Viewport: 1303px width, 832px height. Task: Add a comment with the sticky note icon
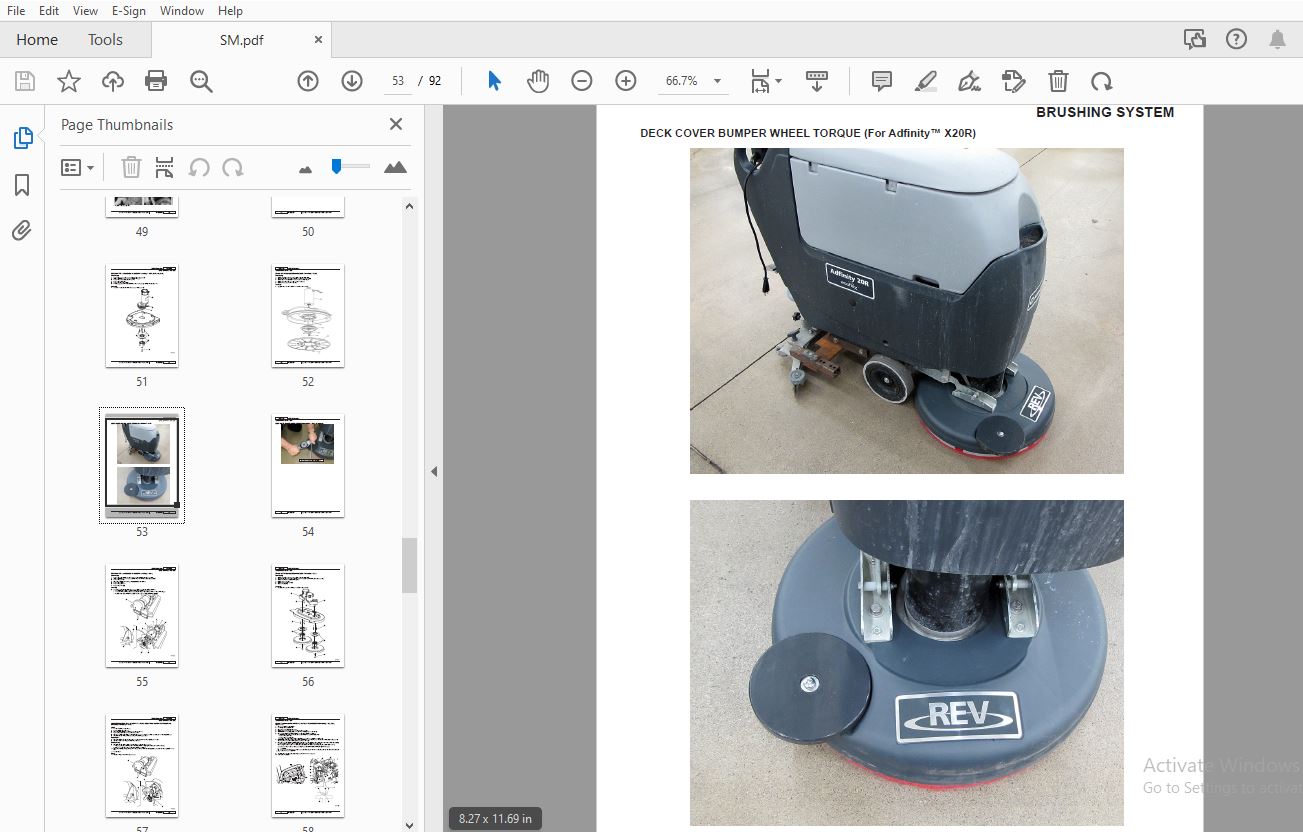882,82
